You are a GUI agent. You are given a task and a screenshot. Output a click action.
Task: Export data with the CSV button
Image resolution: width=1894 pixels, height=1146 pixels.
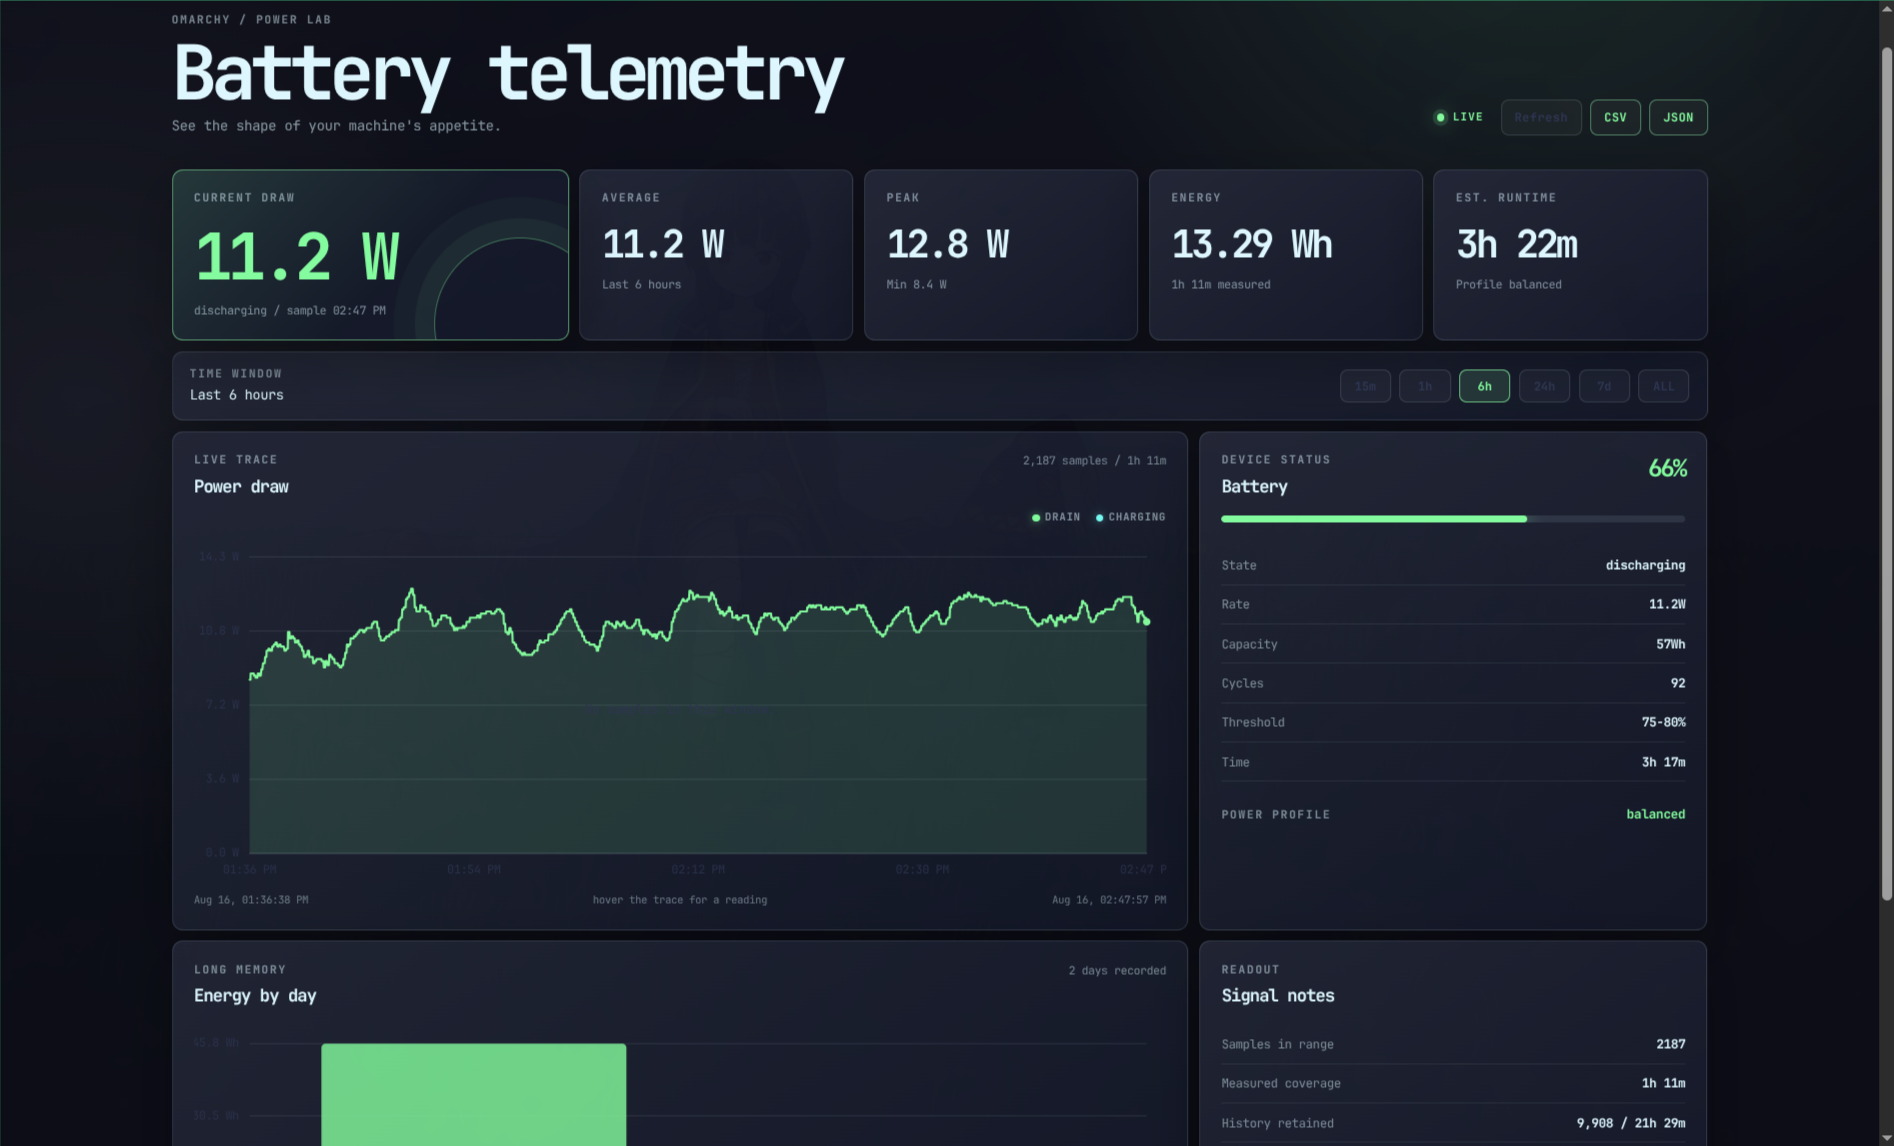coord(1615,117)
